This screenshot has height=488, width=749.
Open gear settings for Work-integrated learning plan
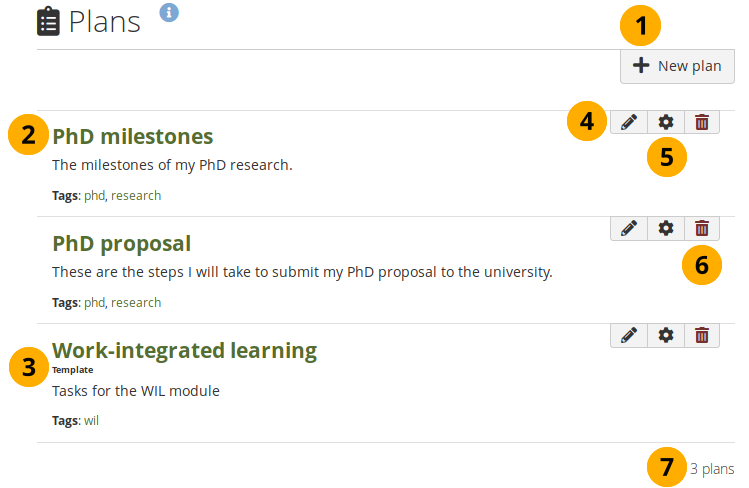[666, 335]
